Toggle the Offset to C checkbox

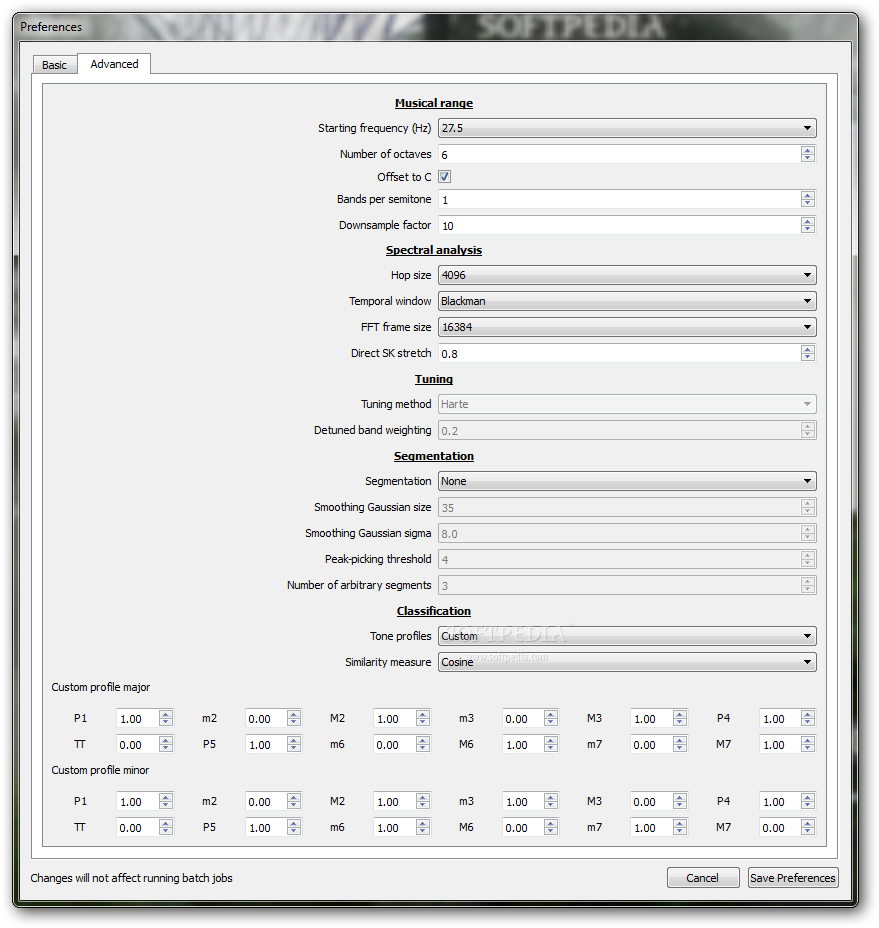click(445, 176)
